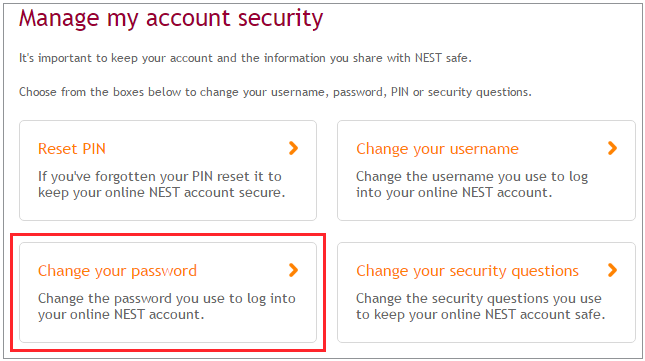Click the red highlight border around the password card
Viewport: 645px width, 361px height.
pyautogui.click(x=168, y=236)
